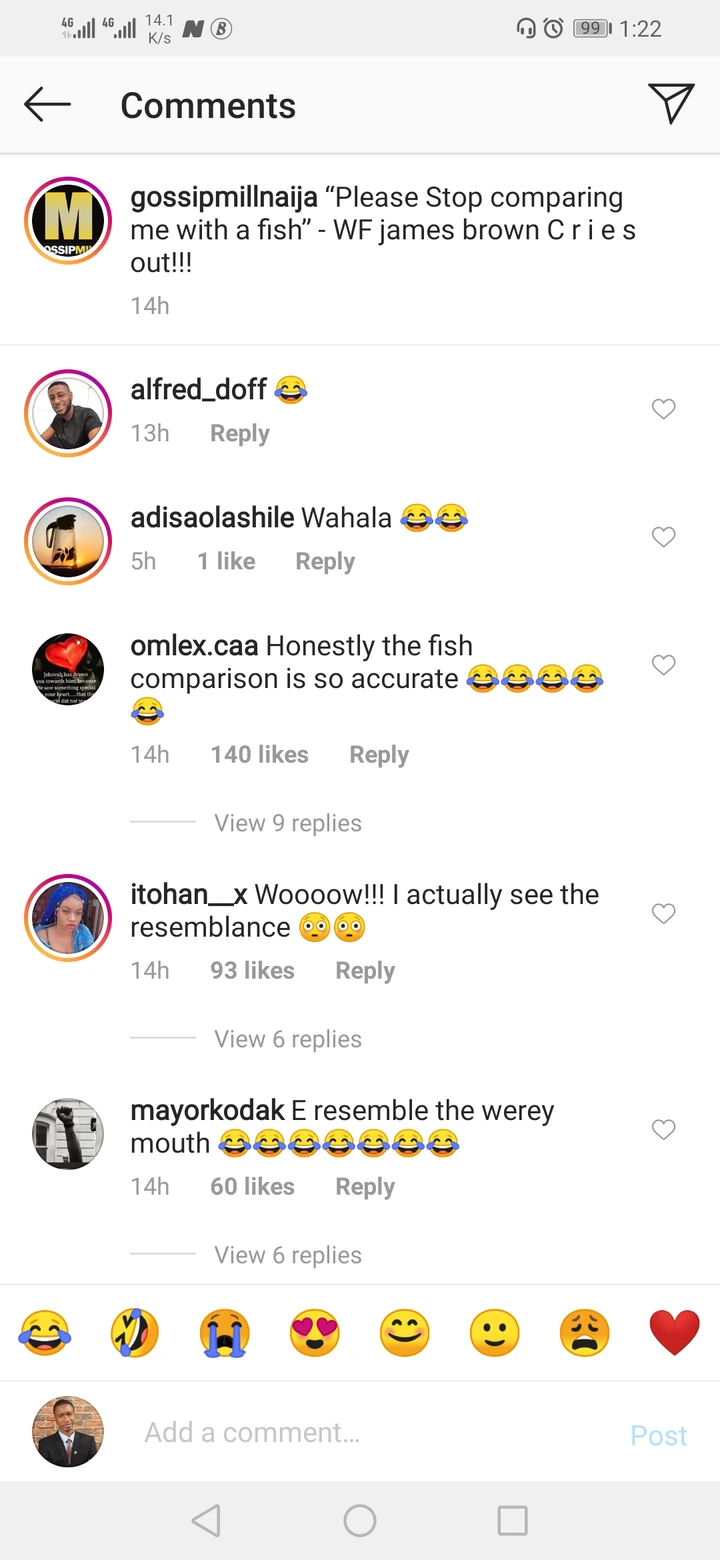
Task: Insert the red heart emoji
Action: click(x=674, y=1333)
